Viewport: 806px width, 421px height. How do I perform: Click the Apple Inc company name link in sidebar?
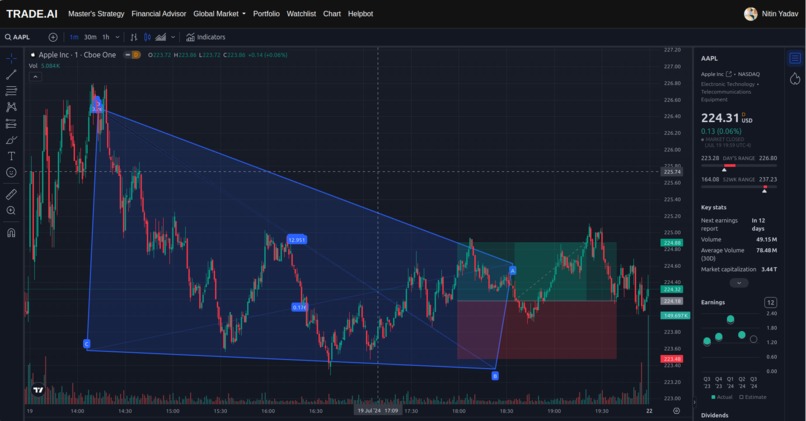pos(712,74)
